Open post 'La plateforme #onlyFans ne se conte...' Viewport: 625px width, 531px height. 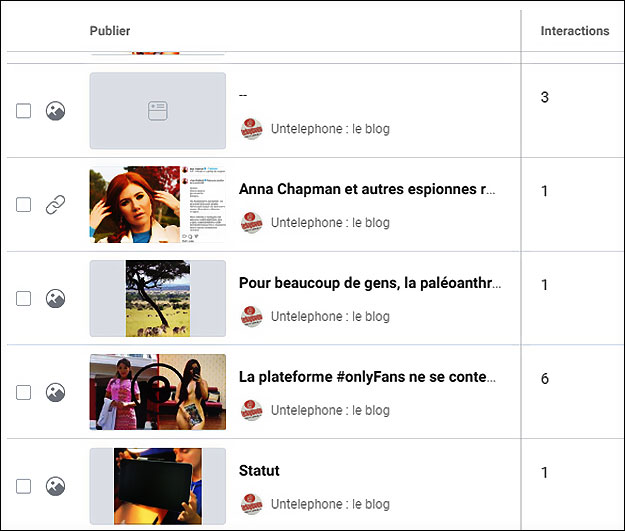368,377
